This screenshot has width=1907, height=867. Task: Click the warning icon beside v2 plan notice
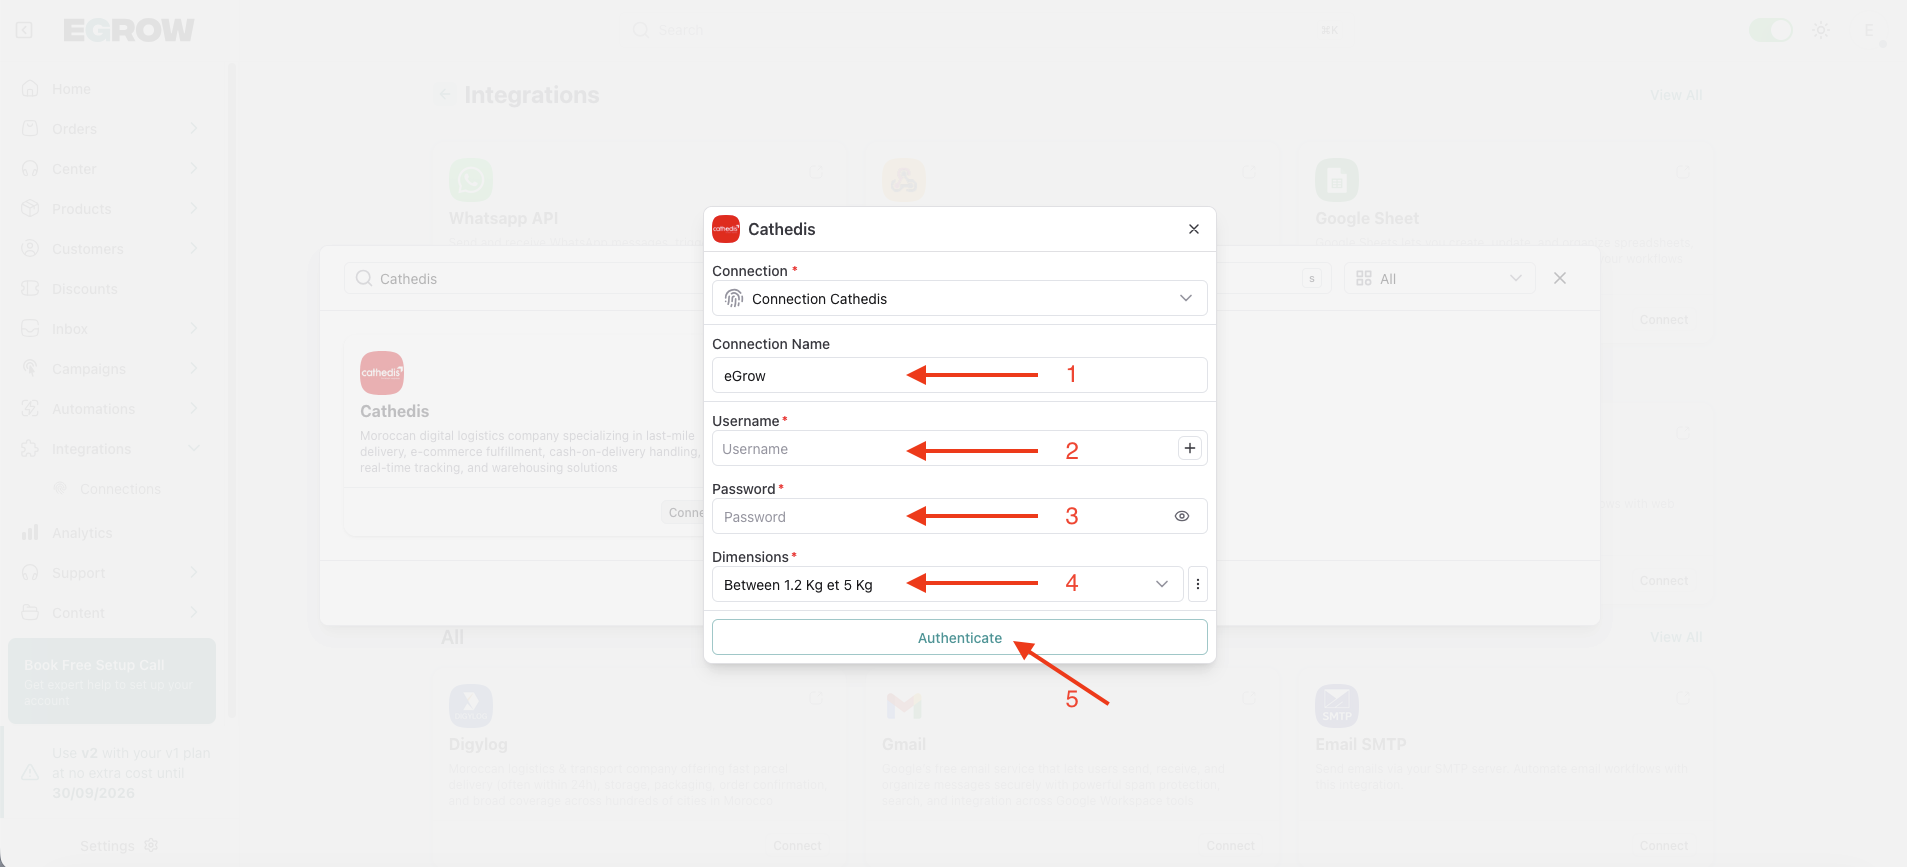(30, 773)
